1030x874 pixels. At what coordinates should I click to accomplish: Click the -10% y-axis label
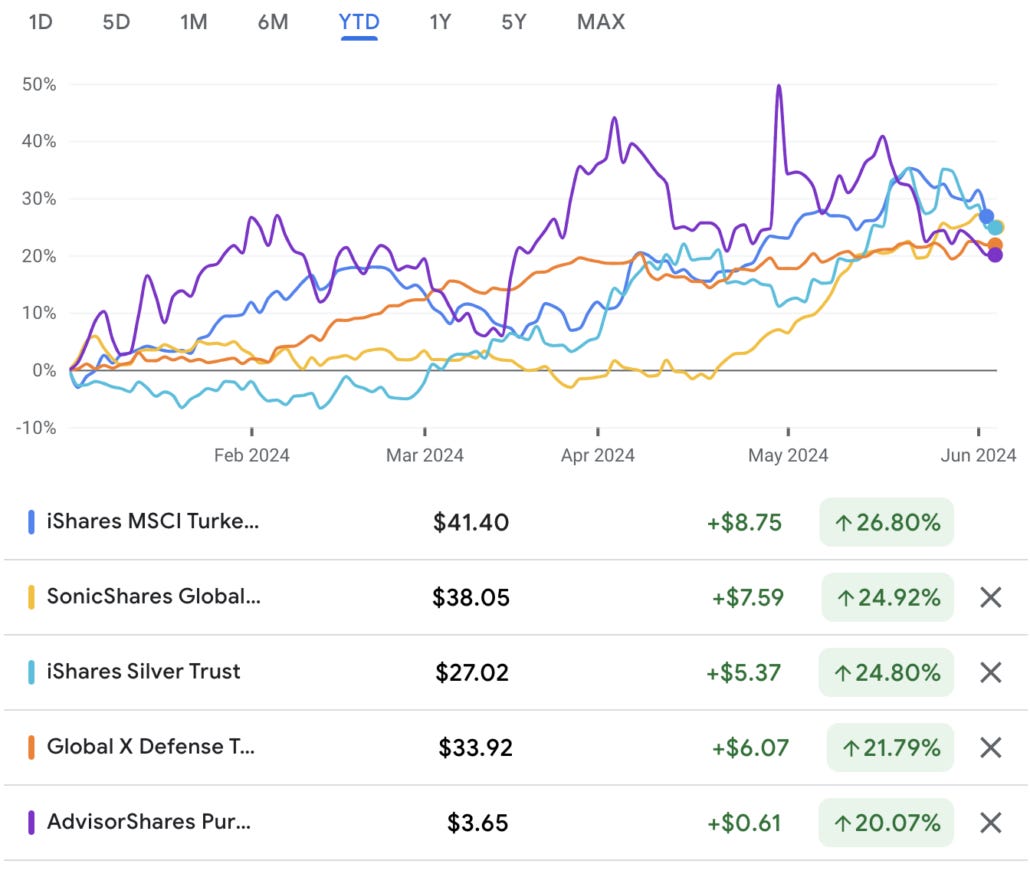pyautogui.click(x=36, y=427)
